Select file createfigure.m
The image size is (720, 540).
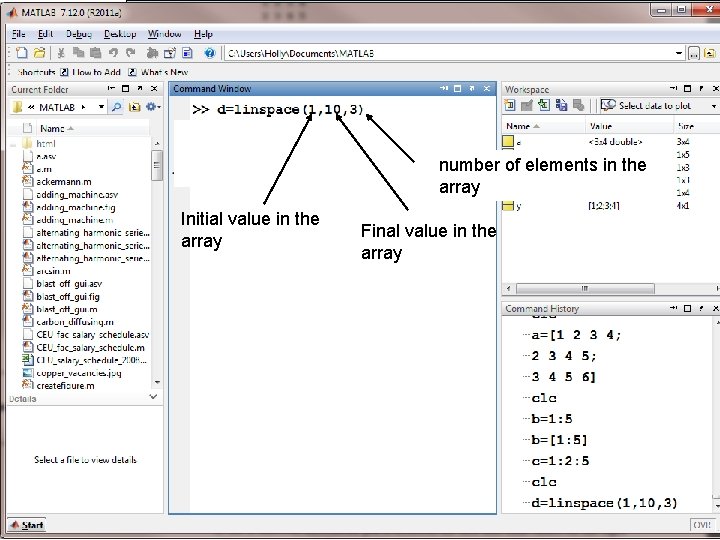65,386
